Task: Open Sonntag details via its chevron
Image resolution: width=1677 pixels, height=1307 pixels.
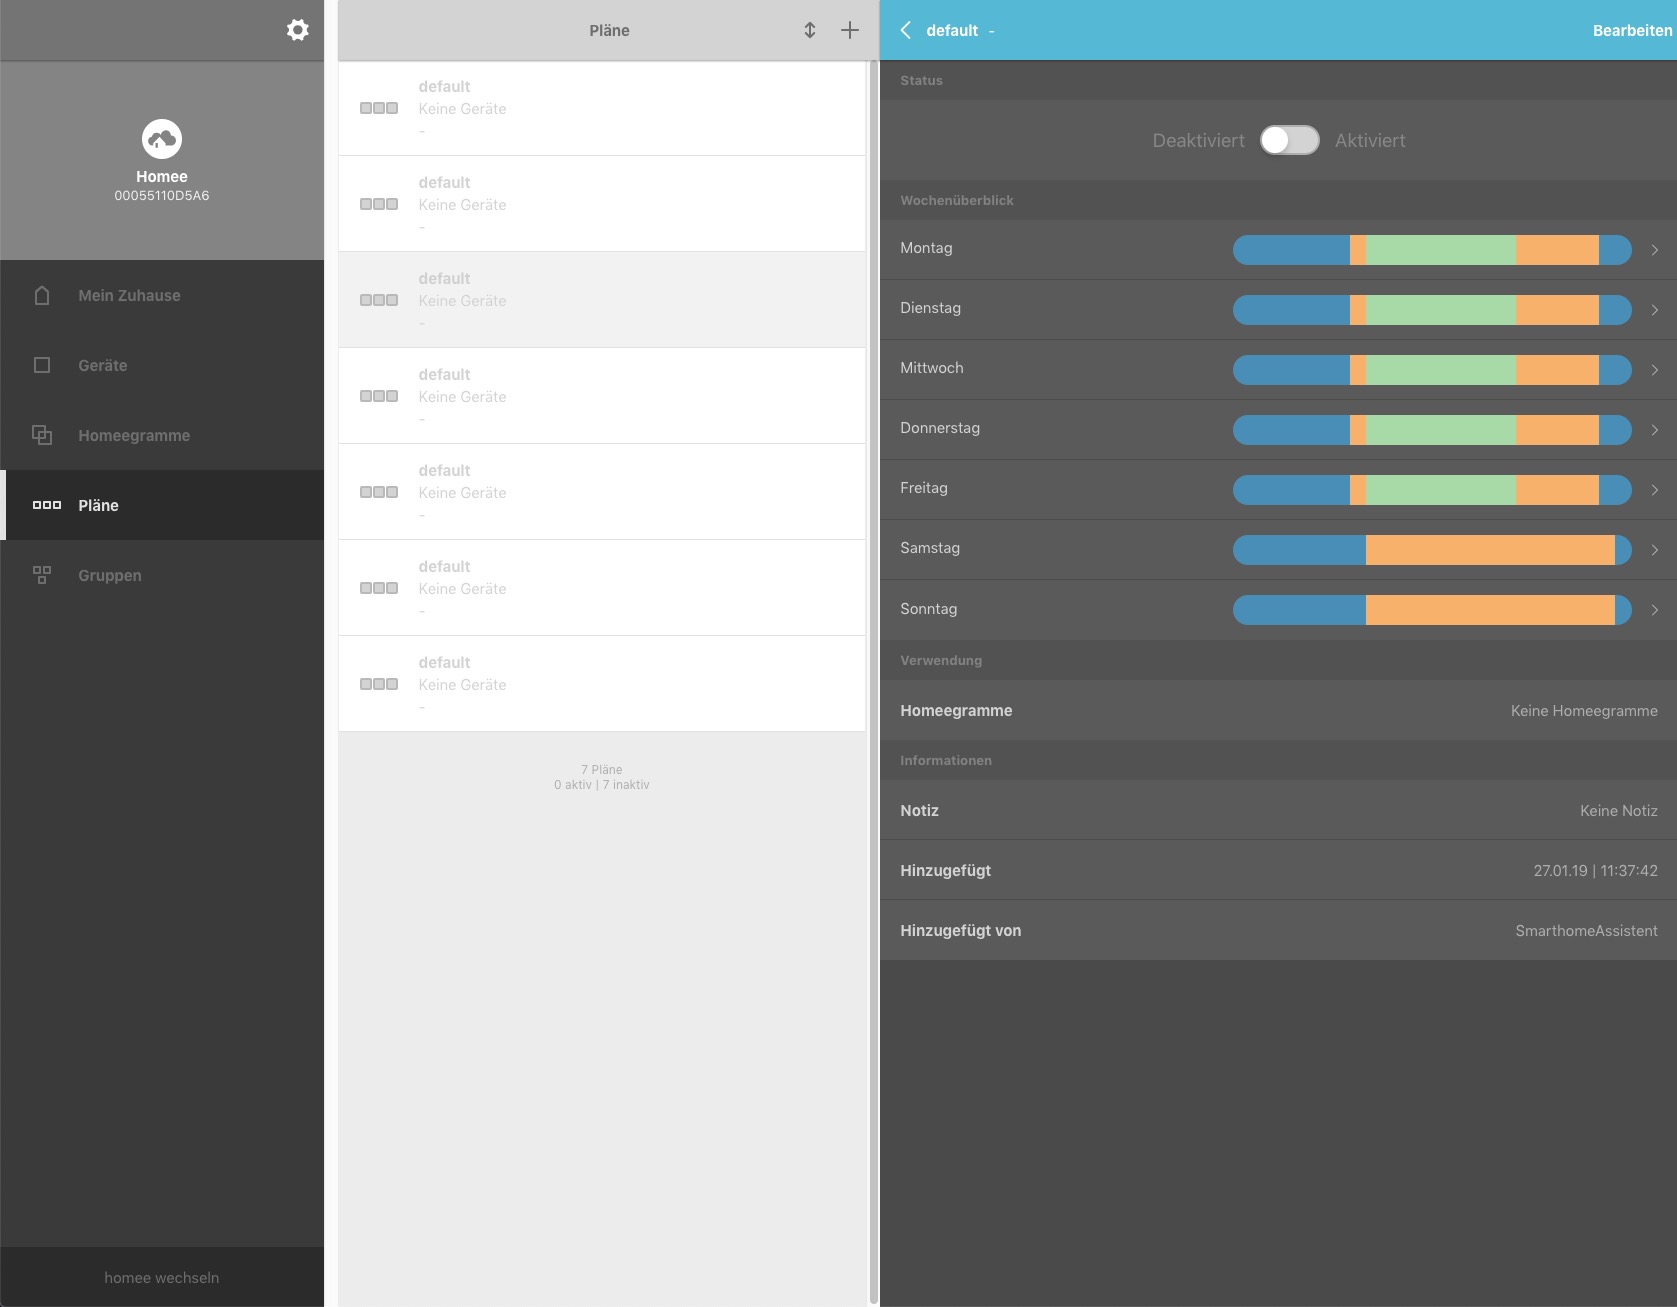Action: [x=1655, y=610]
